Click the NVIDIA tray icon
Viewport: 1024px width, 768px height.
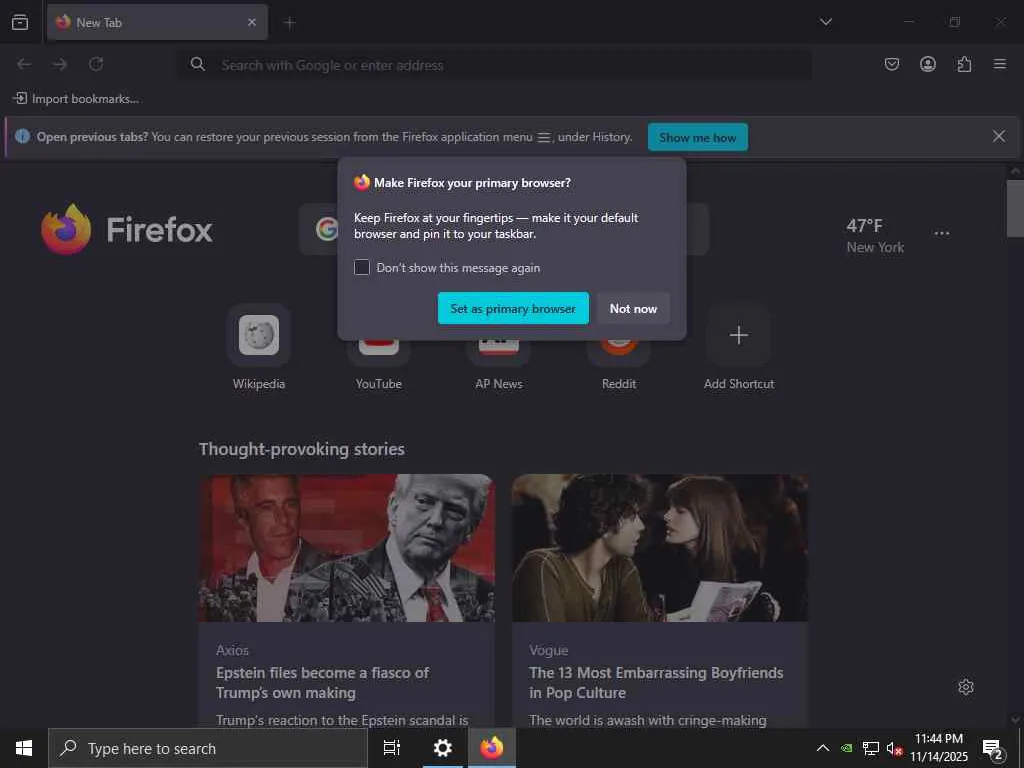pyautogui.click(x=846, y=748)
